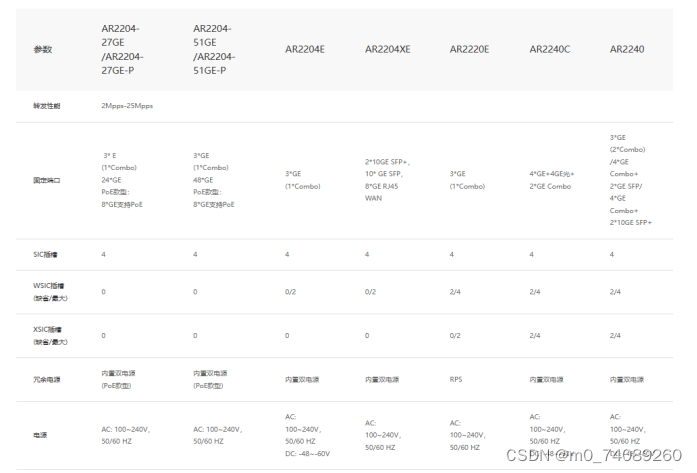Click '内置双电源' under AR2240C
The width and height of the screenshot is (697, 473).
547,380
